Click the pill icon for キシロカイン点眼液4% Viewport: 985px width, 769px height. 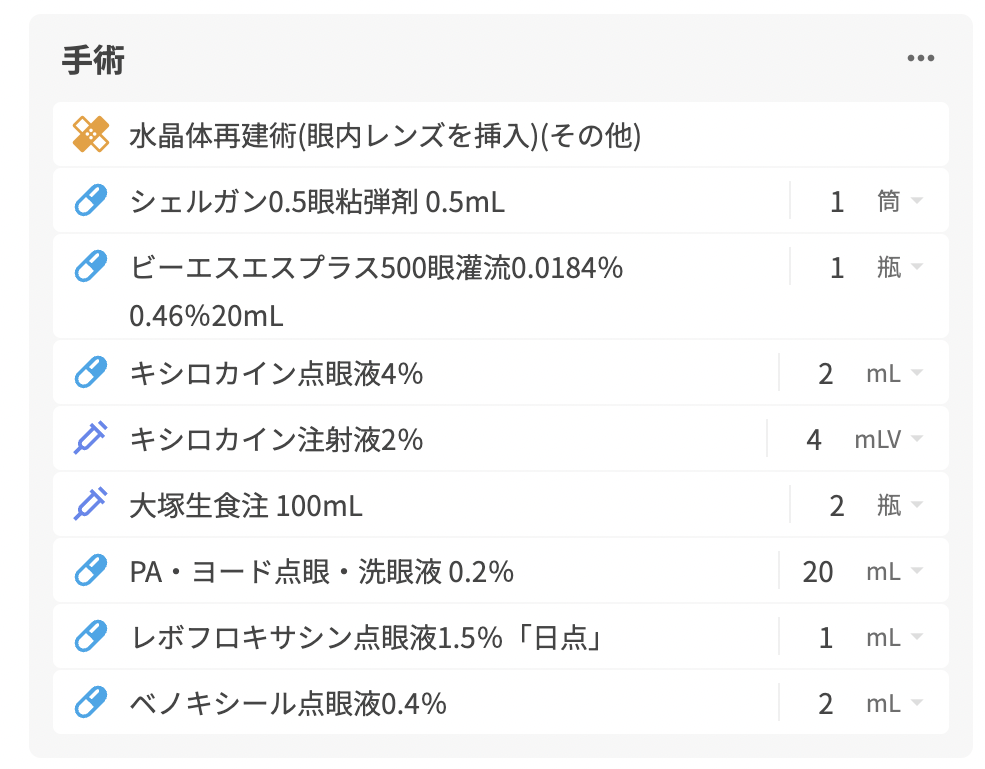coord(91,374)
